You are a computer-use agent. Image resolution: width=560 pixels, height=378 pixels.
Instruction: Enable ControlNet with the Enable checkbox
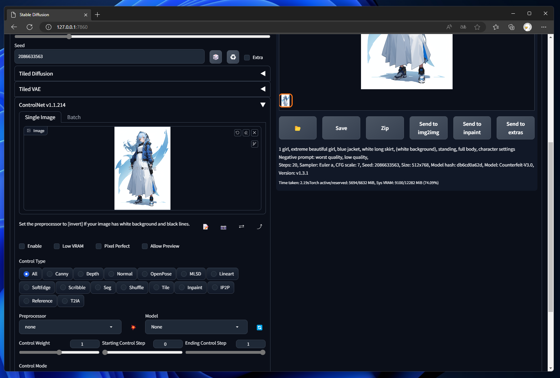point(22,246)
